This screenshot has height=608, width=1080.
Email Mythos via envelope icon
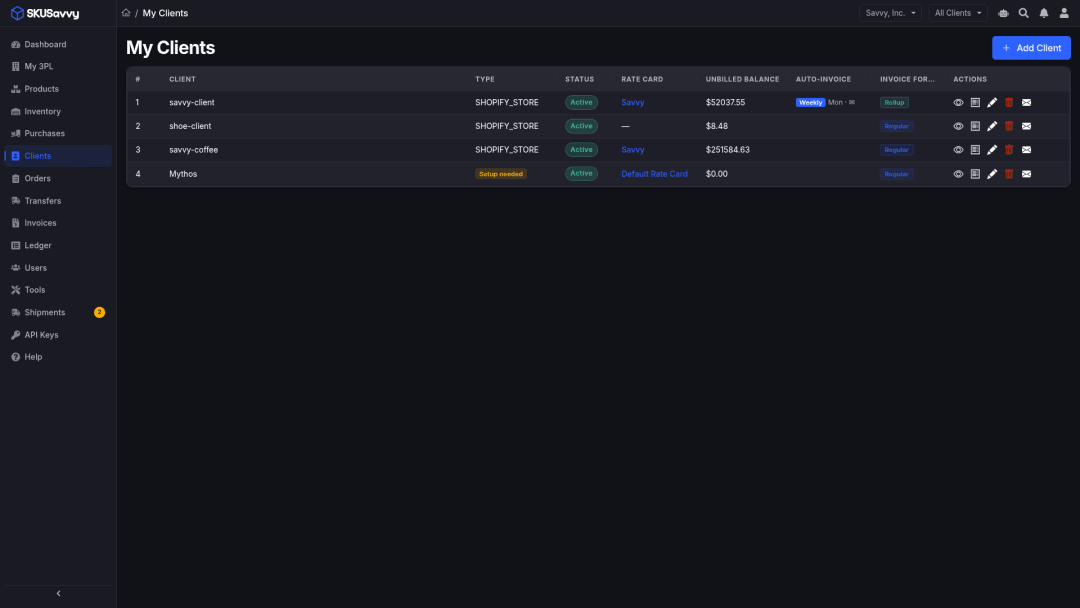pyautogui.click(x=1026, y=174)
